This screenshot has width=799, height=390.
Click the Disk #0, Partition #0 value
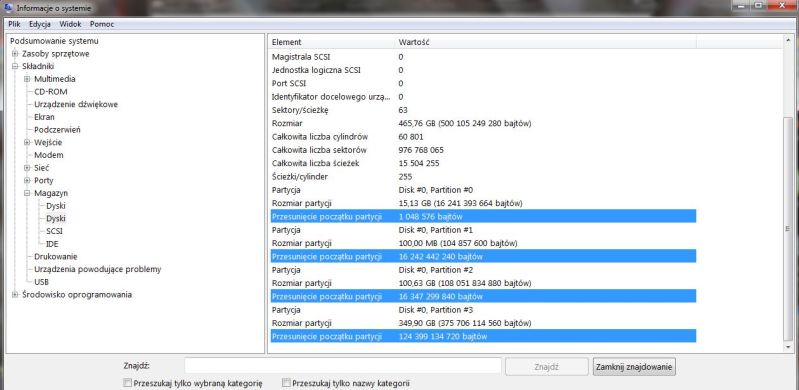tap(436, 190)
